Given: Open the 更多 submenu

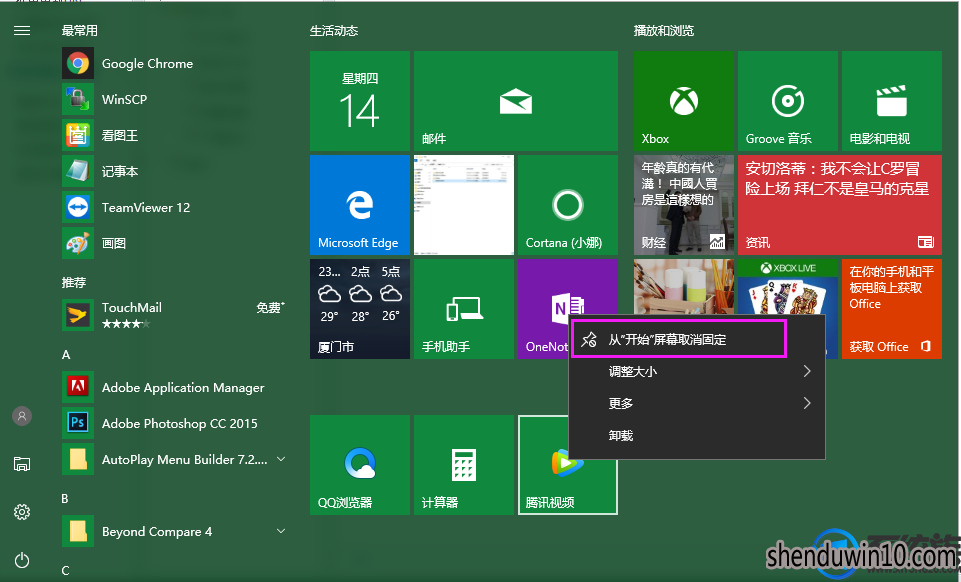Looking at the screenshot, I should (697, 403).
